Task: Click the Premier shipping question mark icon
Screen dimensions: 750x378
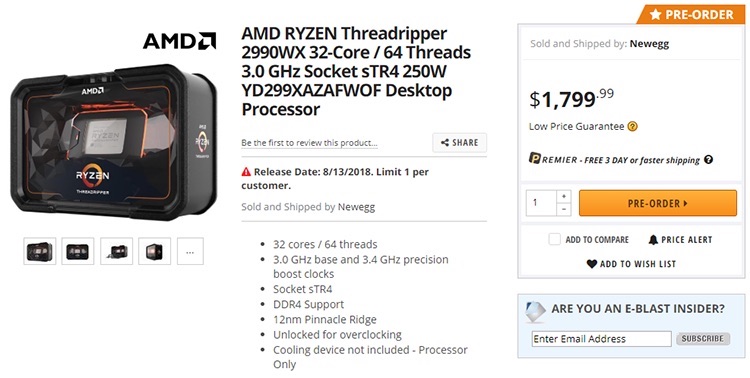Action: [x=708, y=160]
